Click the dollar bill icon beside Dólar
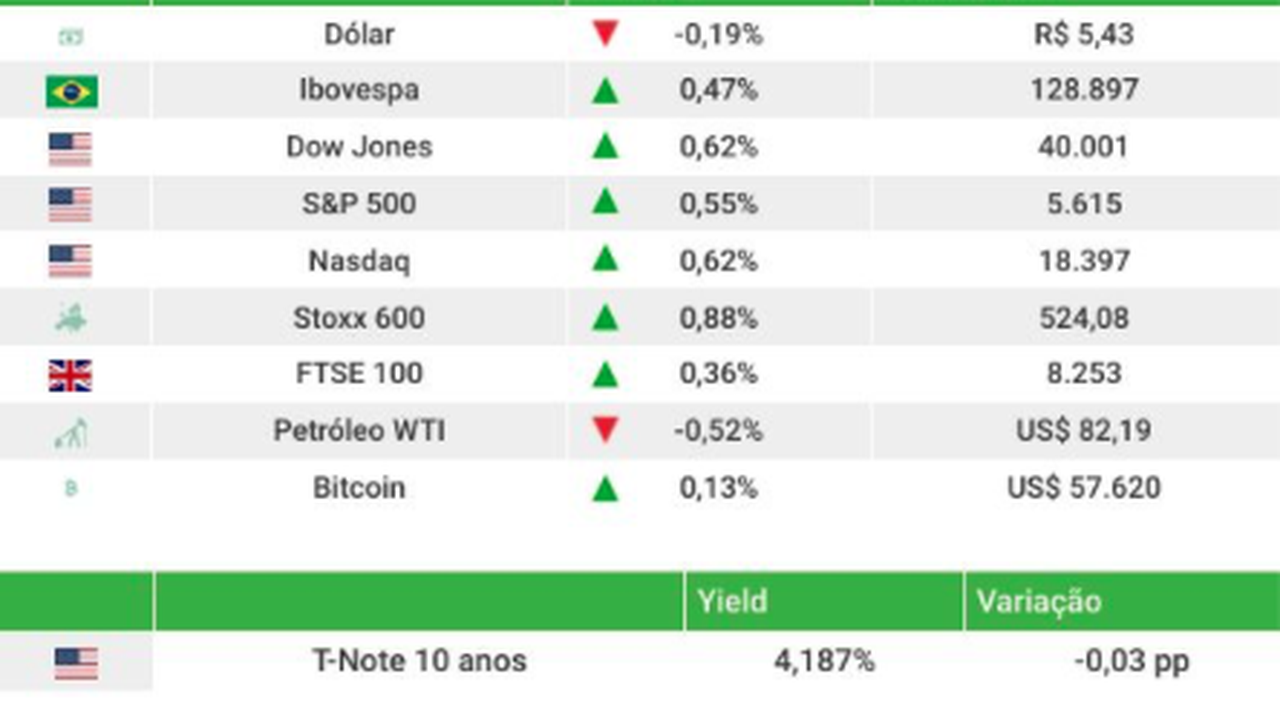 click(x=71, y=36)
